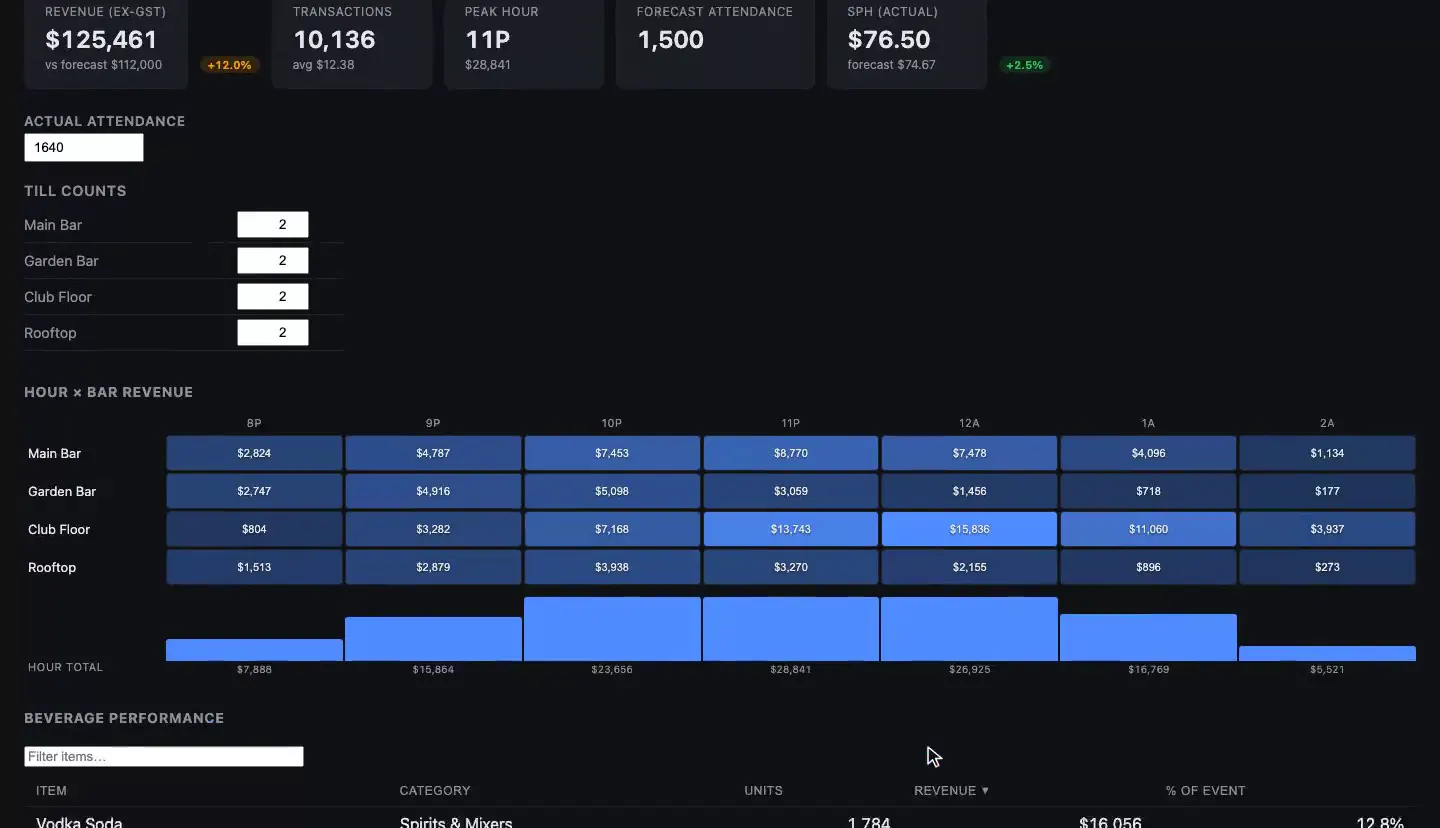Select the Club Floor 11P cell $13,743
The height and width of the screenshot is (828, 1440).
click(x=790, y=529)
